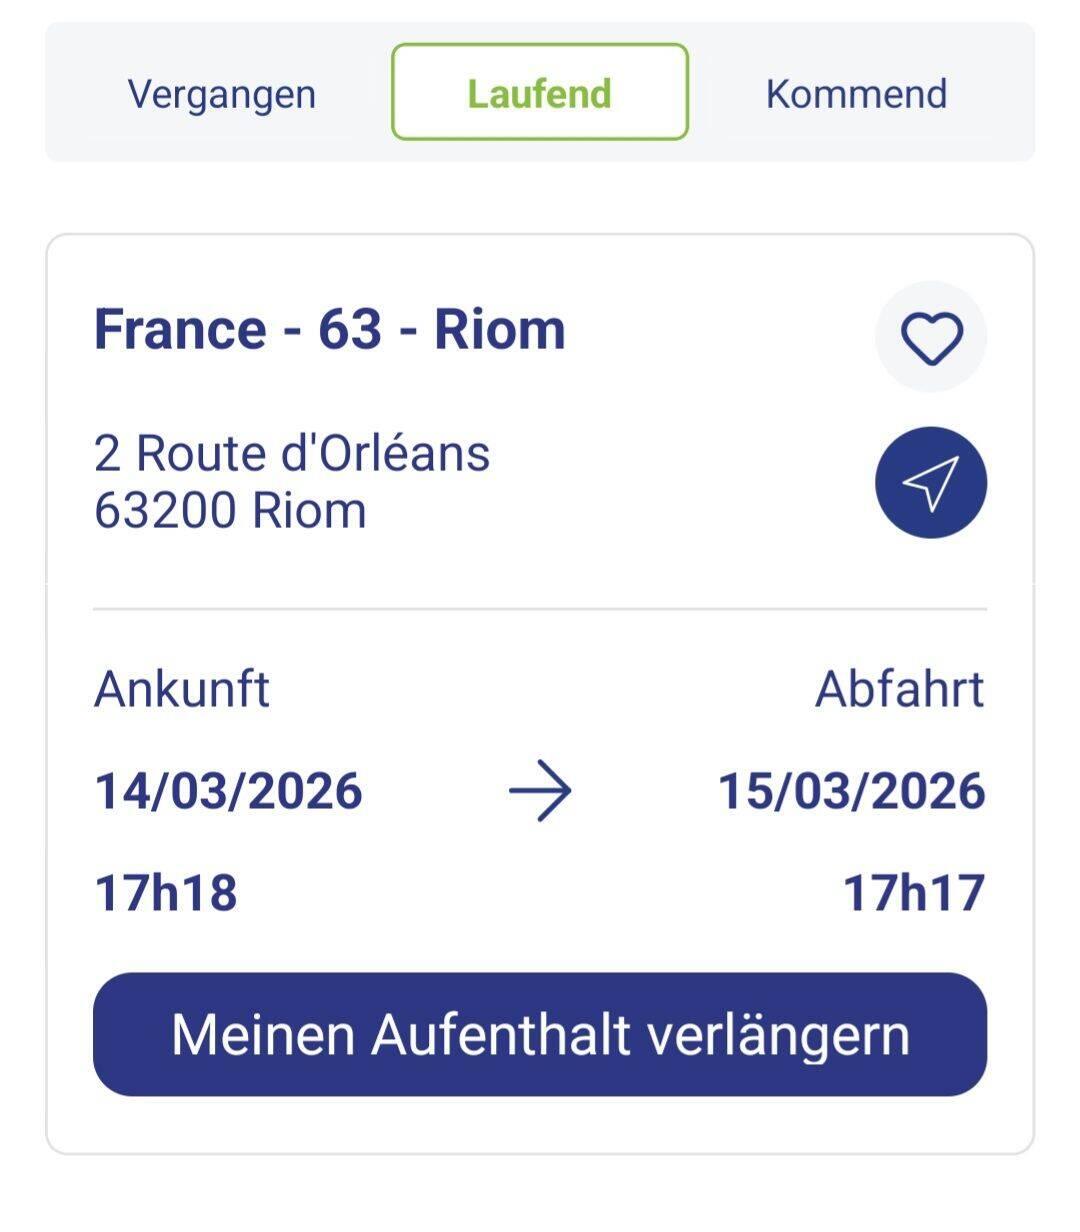Select the arrival date 14/03/2026
This screenshot has height=1232, width=1080.
click(x=228, y=791)
